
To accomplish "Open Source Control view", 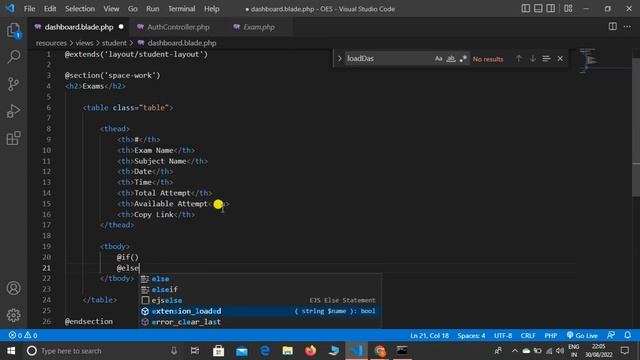I will 13,84.
